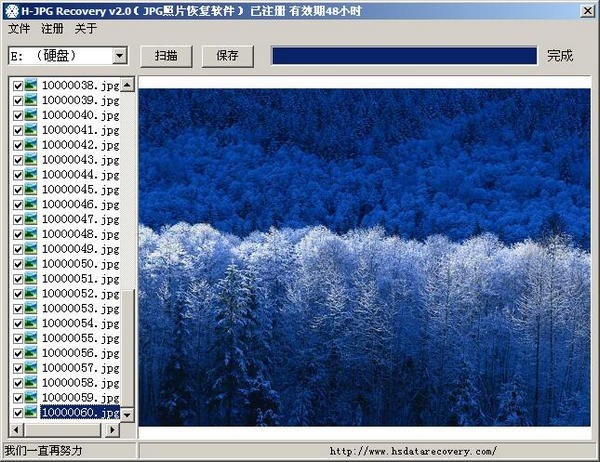Click image icon beside 10000054.jpg
The image size is (600, 462).
coord(31,323)
